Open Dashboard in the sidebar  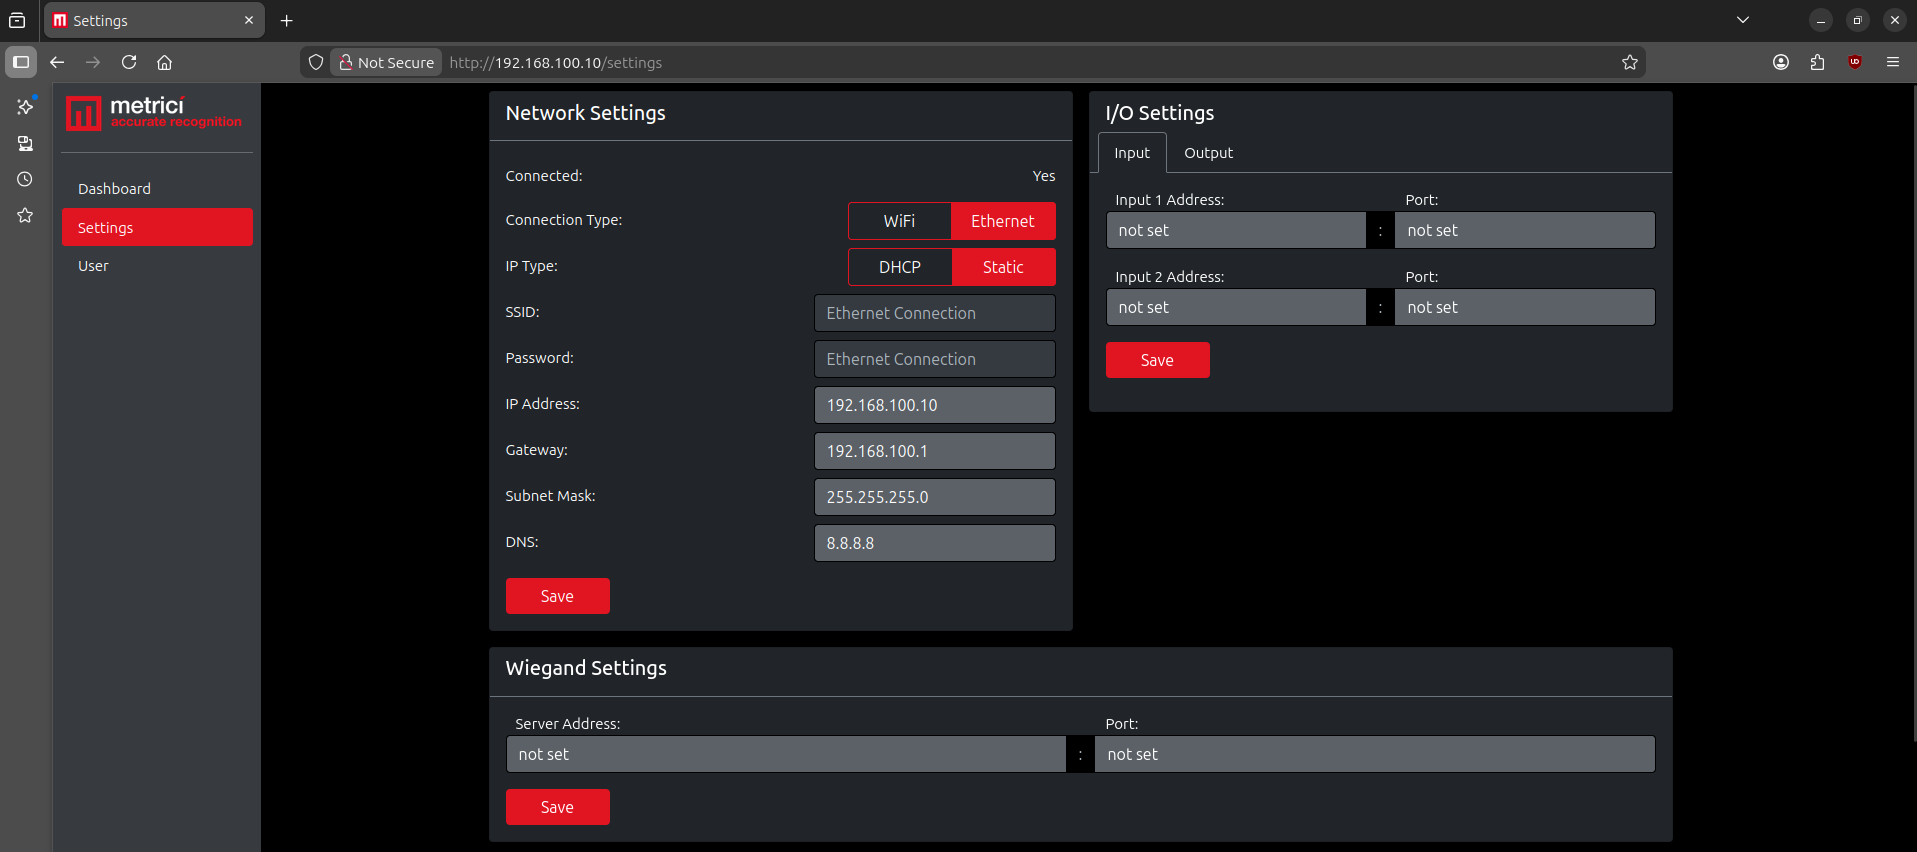(x=157, y=189)
